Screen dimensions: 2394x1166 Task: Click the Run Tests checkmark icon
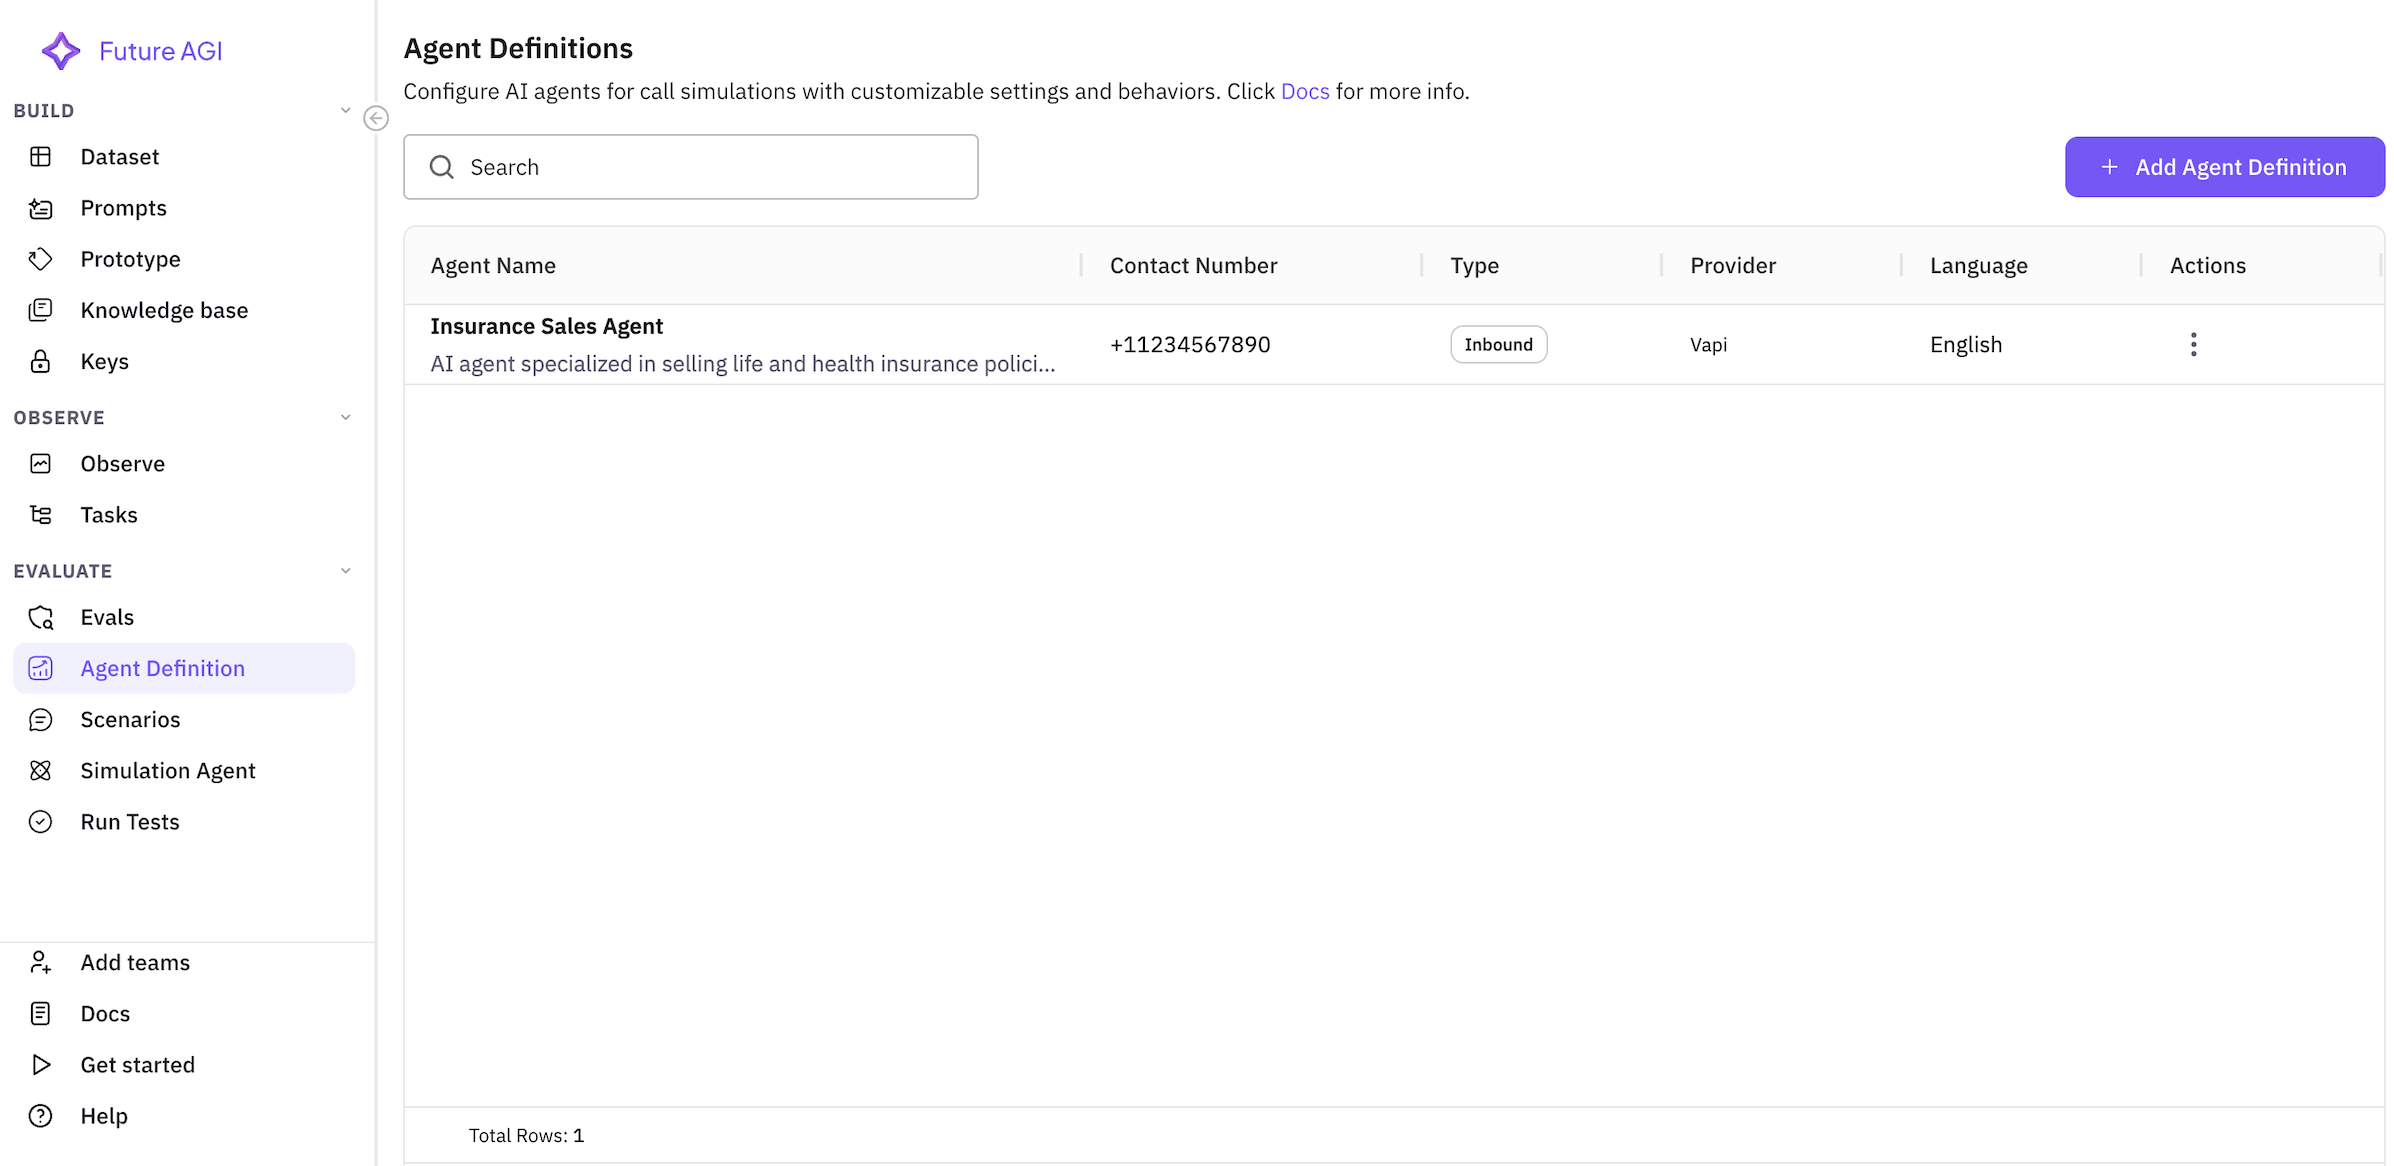tap(40, 822)
